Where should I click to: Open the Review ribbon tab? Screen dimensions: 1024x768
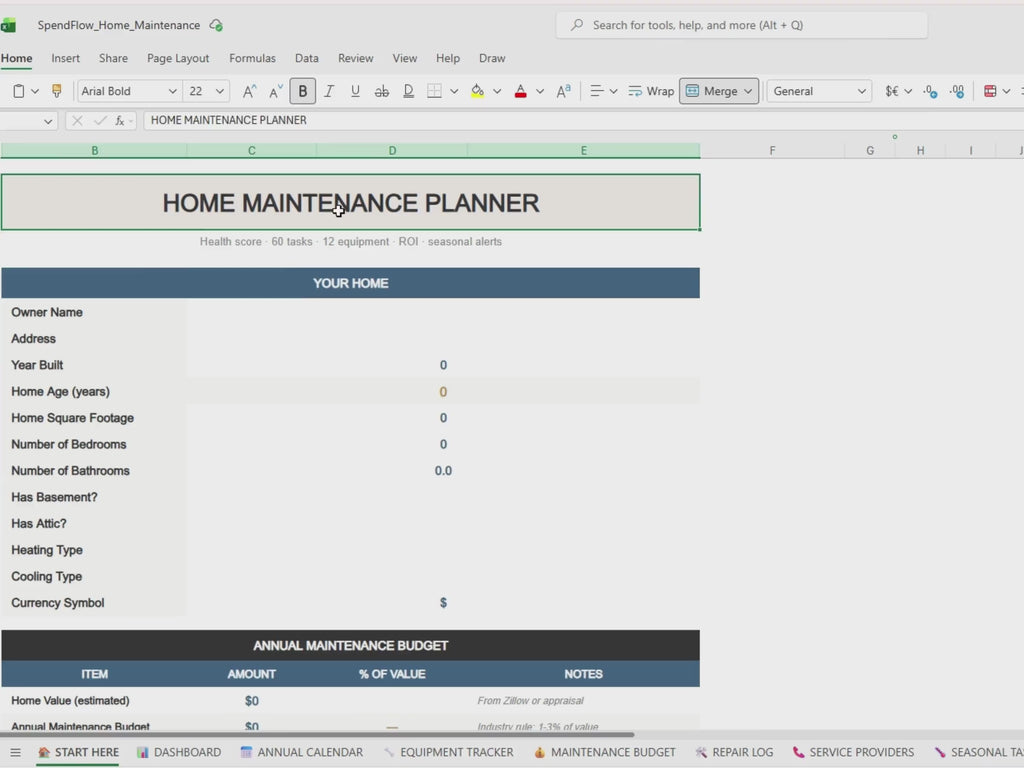(x=355, y=58)
